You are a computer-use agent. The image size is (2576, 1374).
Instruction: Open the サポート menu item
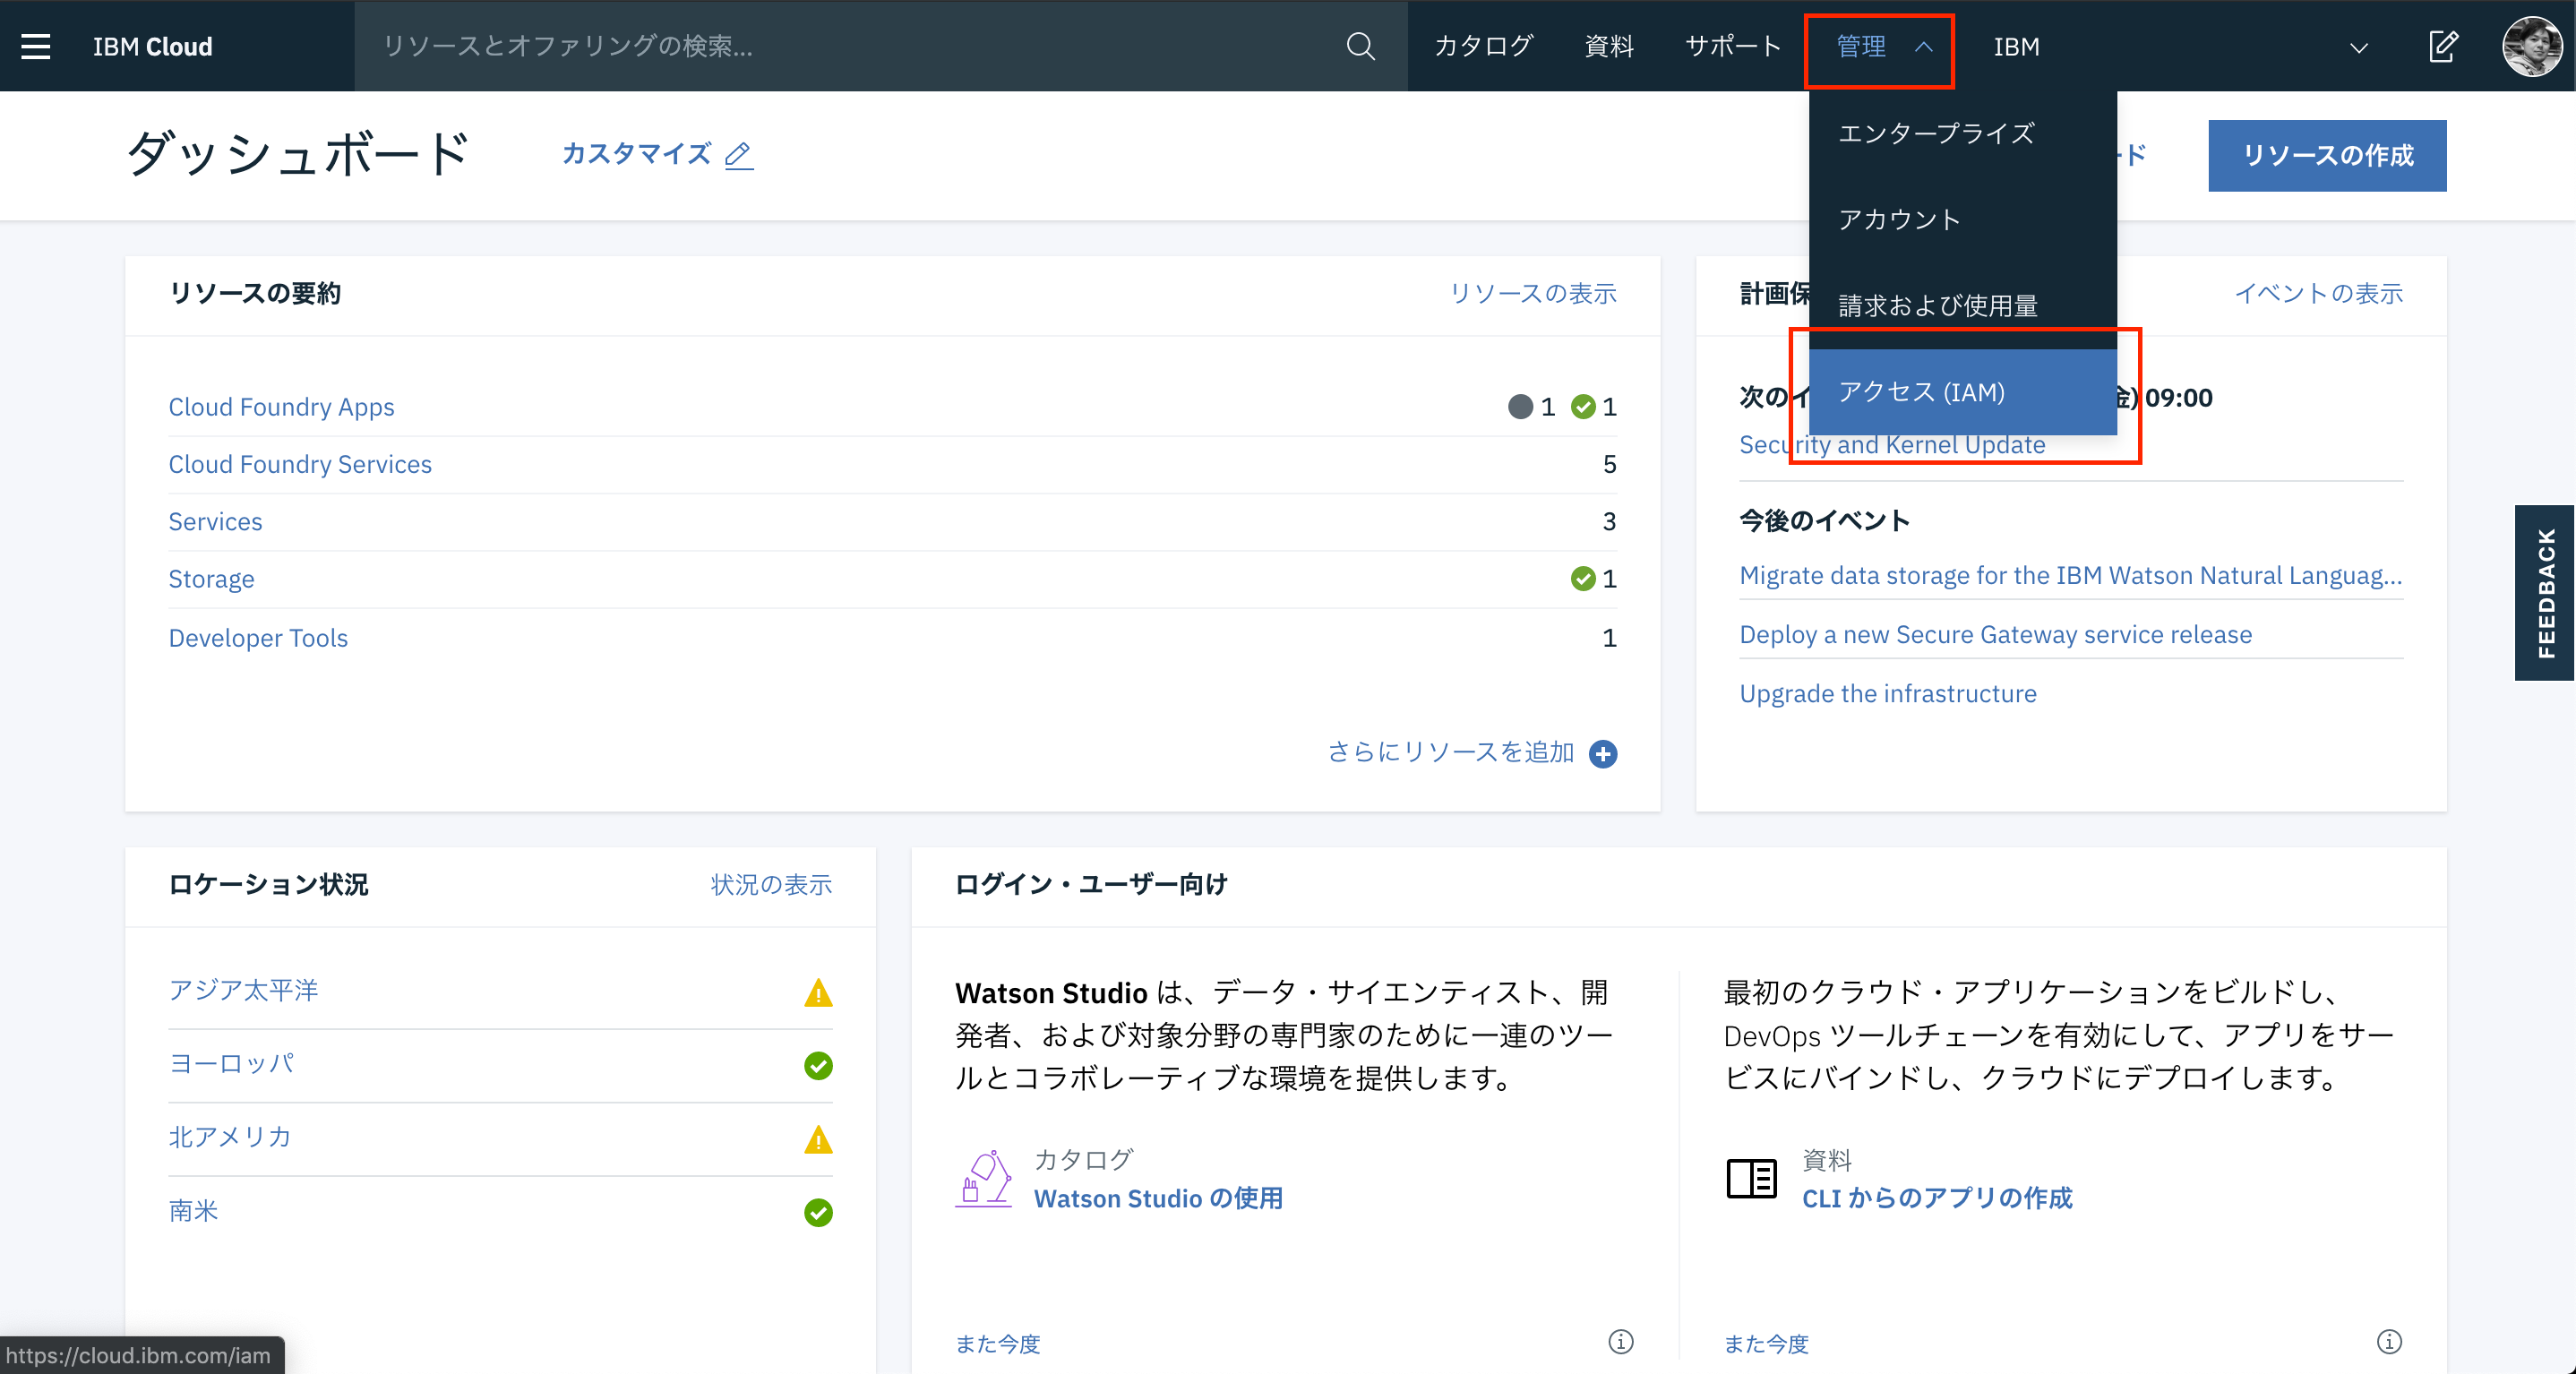coord(1733,46)
